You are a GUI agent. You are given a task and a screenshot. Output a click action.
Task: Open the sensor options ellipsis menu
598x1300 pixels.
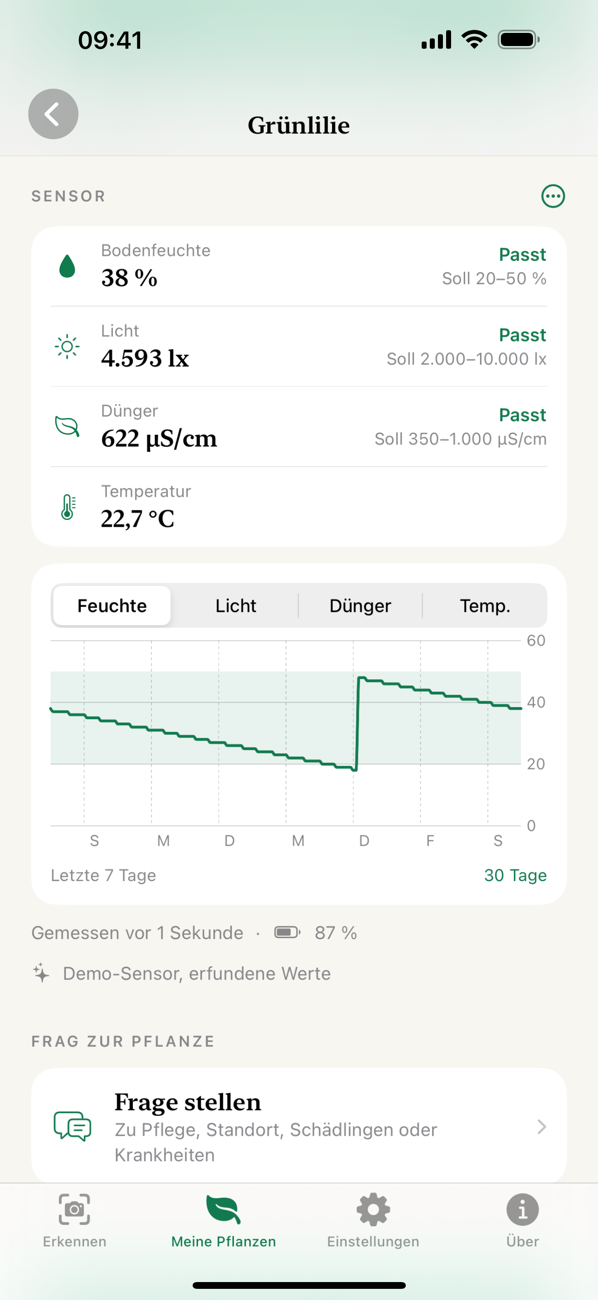click(x=553, y=196)
